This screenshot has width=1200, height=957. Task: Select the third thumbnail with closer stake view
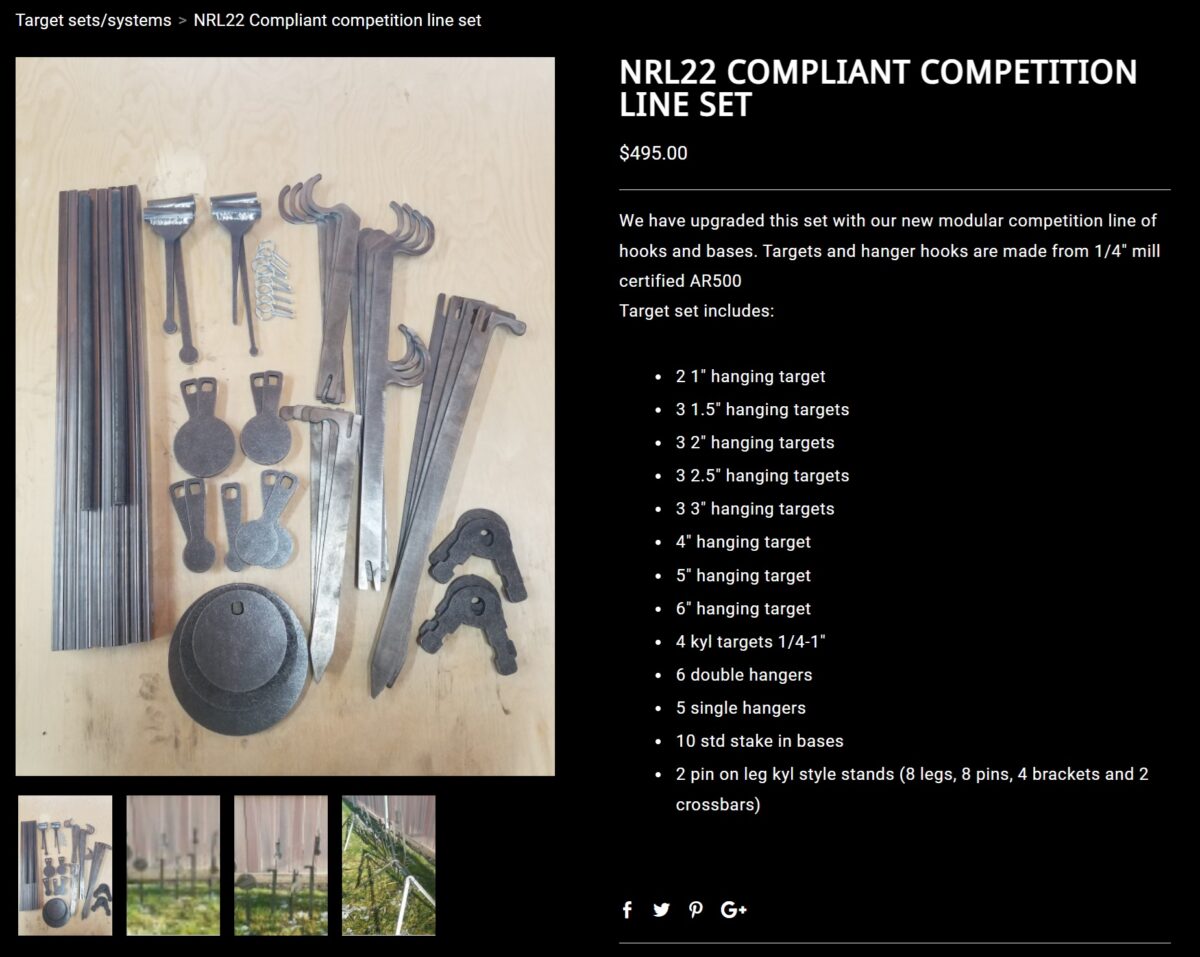(x=281, y=865)
